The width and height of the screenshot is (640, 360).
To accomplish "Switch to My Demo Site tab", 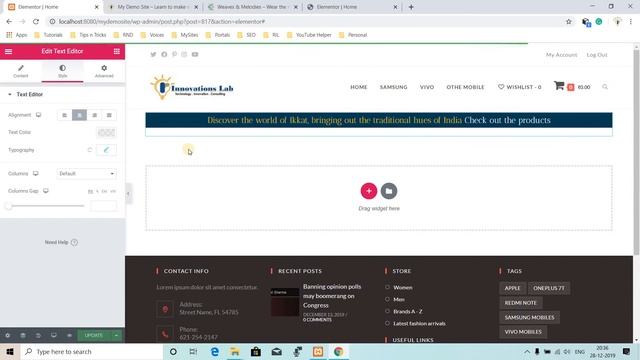I will tap(153, 7).
